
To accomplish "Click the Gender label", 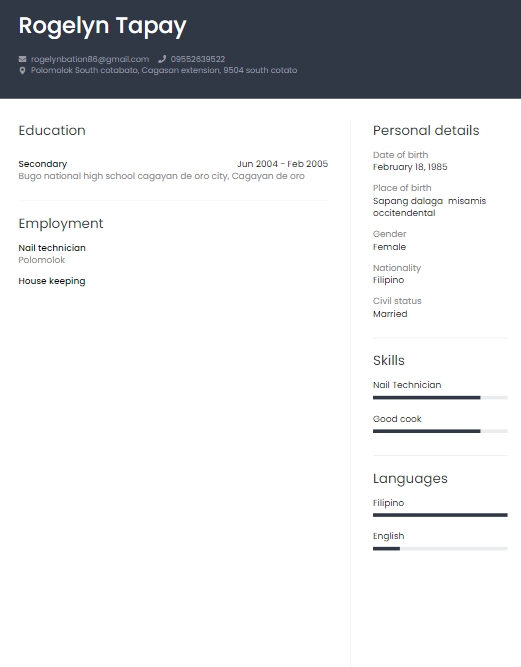I will pyautogui.click(x=390, y=234).
